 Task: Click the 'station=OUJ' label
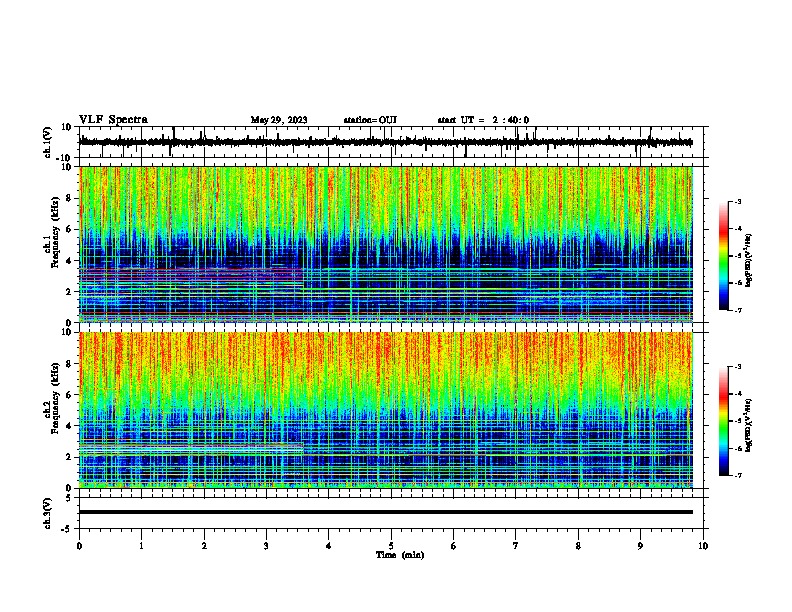tap(370, 120)
